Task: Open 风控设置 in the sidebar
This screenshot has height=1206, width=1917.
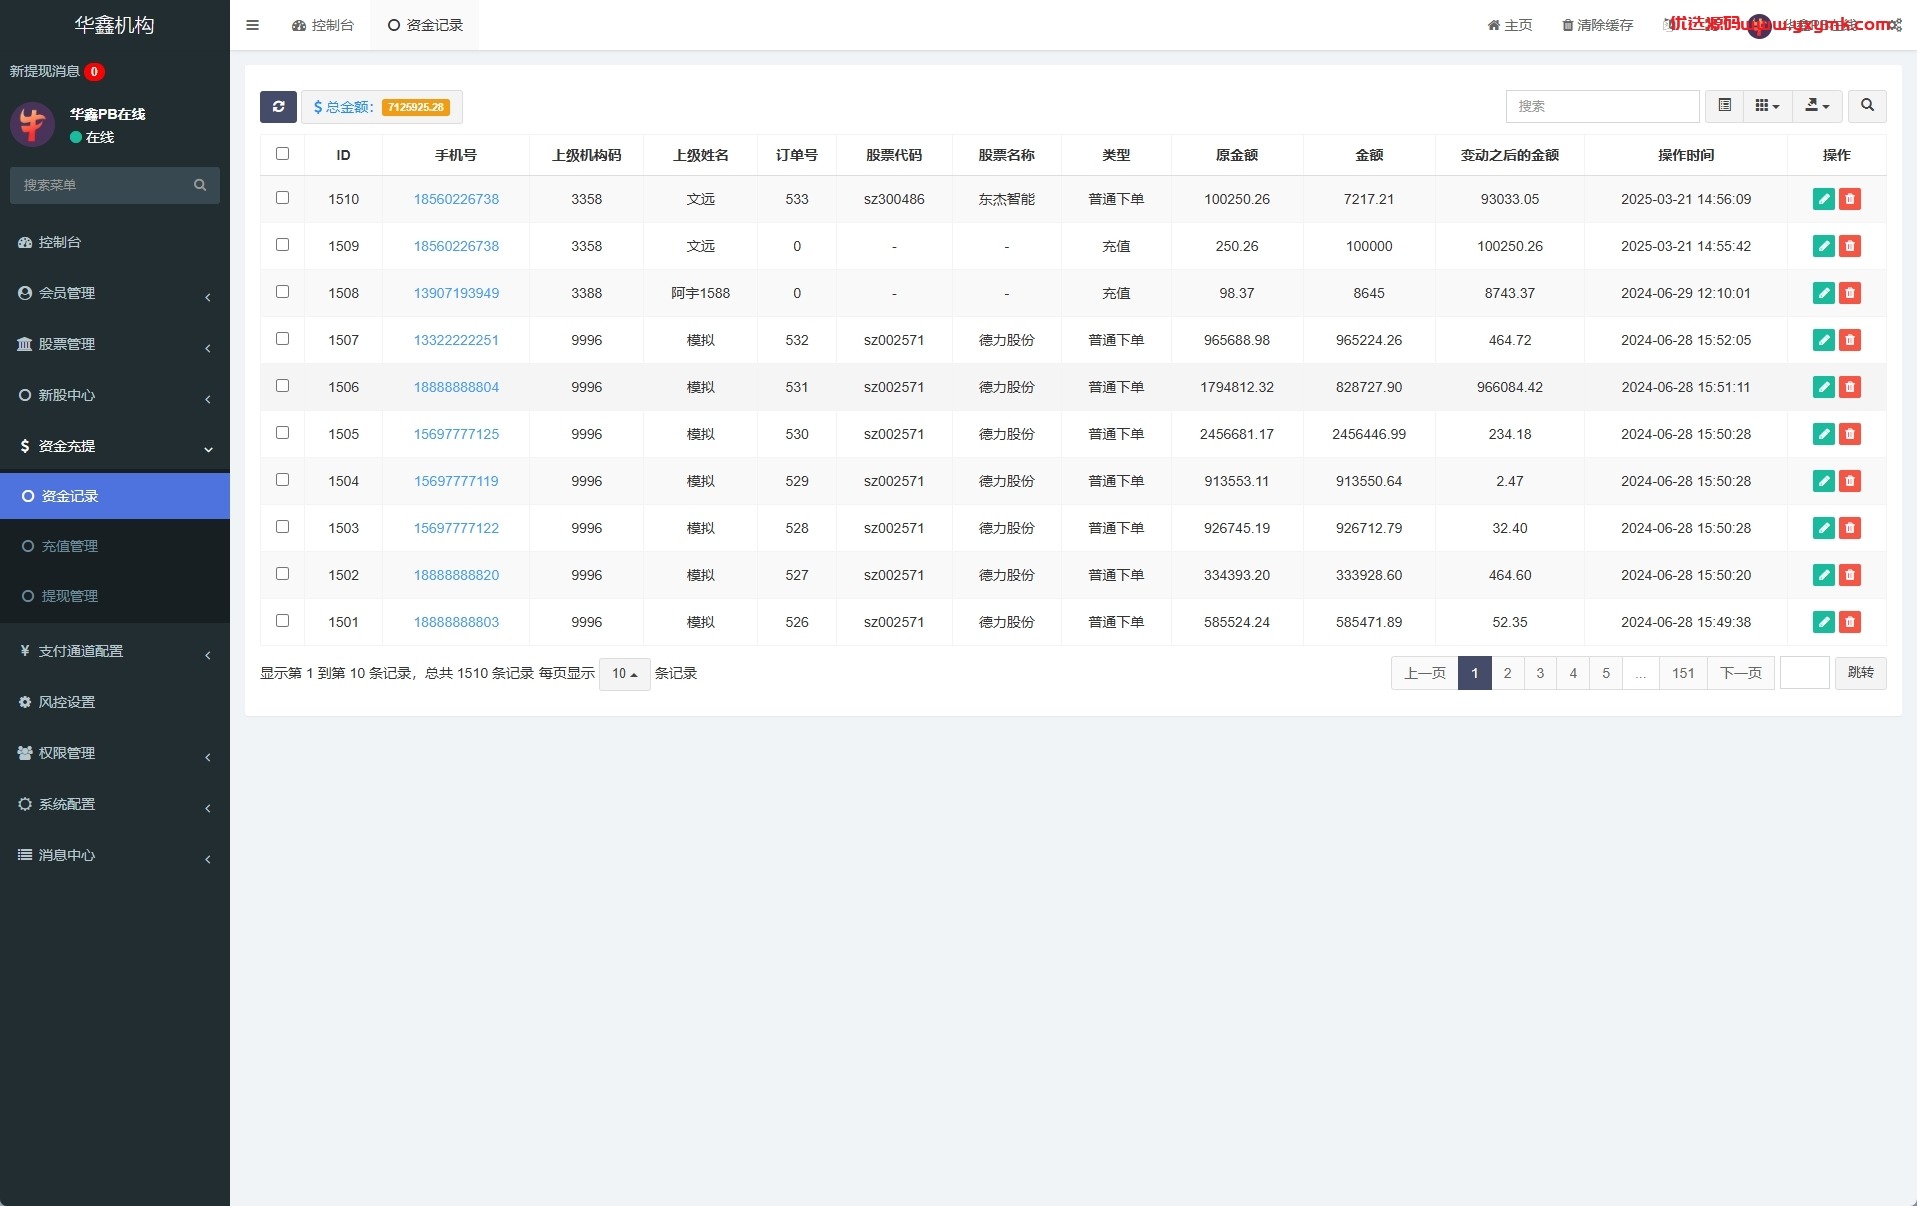Action: click(x=115, y=702)
